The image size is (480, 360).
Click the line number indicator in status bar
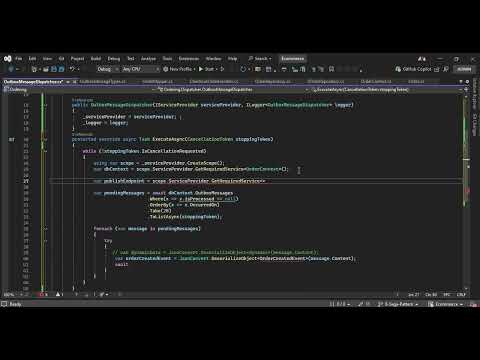click(x=414, y=295)
